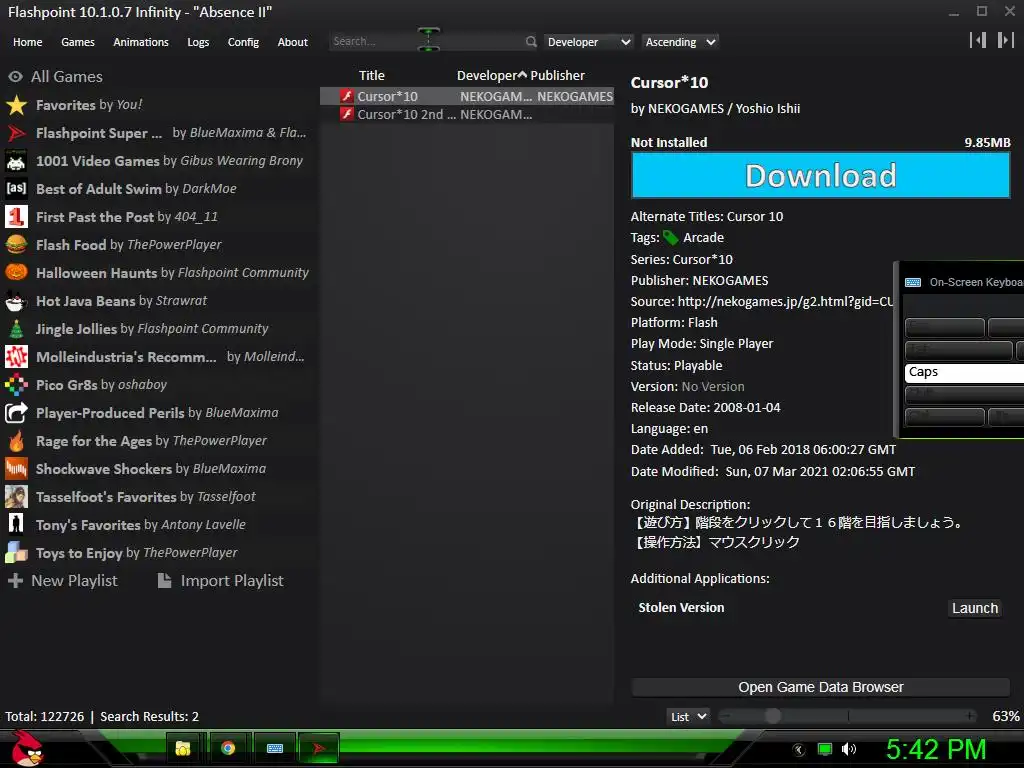Sort by the Developer column header
Image resolution: width=1024 pixels, height=768 pixels.
[491, 76]
